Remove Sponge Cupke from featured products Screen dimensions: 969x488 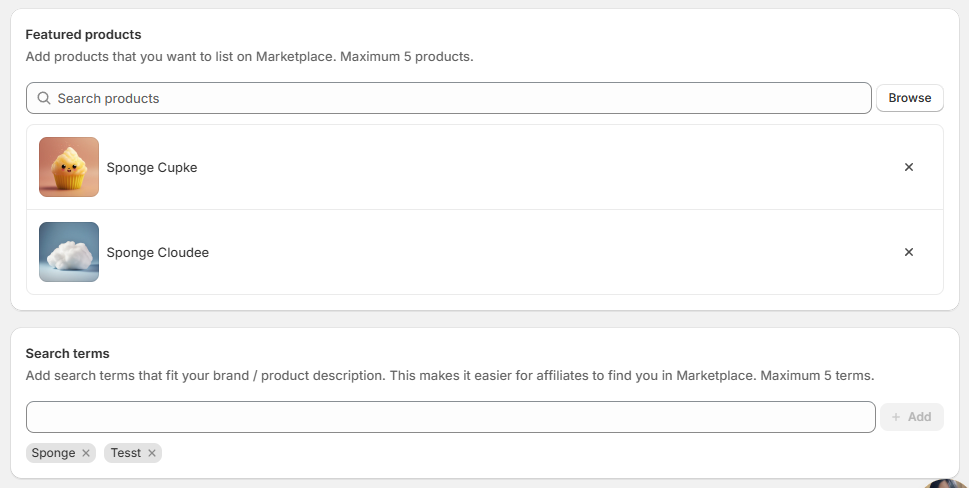908,168
